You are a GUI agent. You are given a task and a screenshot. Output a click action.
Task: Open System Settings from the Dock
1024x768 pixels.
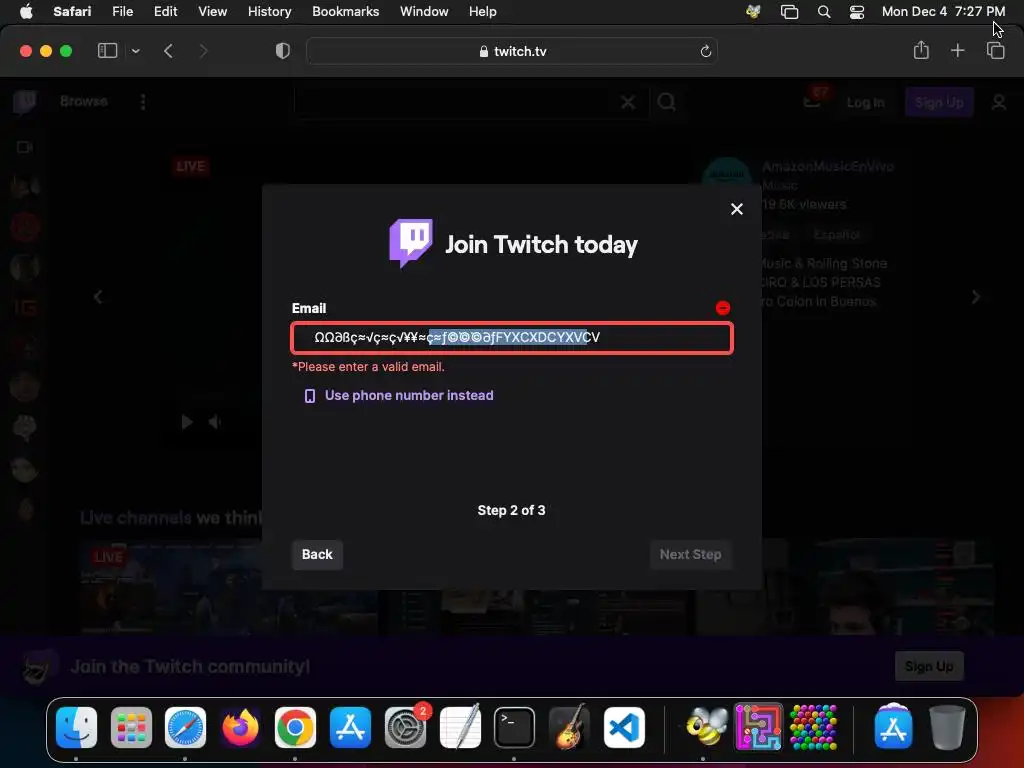click(x=405, y=727)
